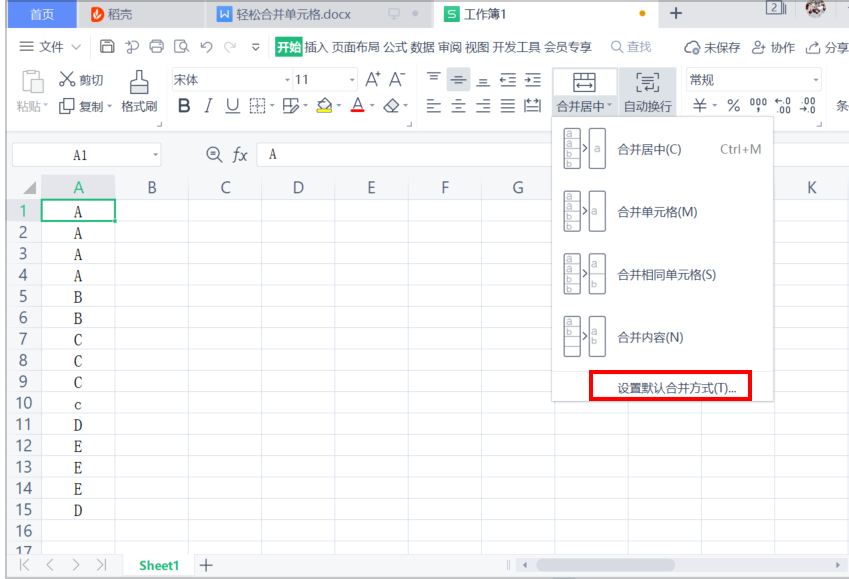Viewport: 849px width, 579px height.
Task: Click the 格式刷 format painter
Action: [x=139, y=91]
